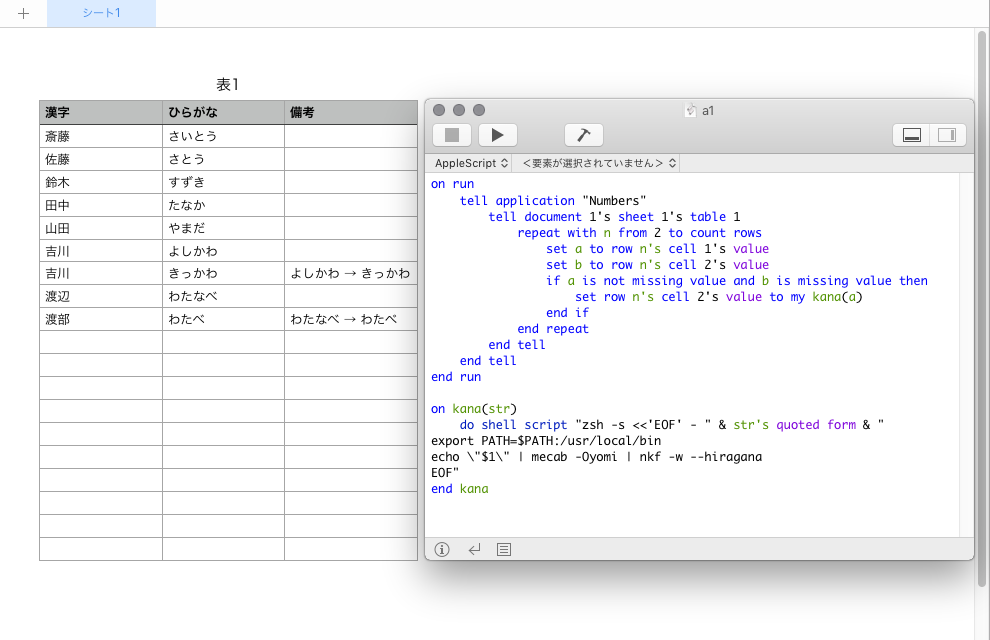Viewport: 990px width, 640px height.
Task: Open the AppleScript language dropdown
Action: (471, 163)
